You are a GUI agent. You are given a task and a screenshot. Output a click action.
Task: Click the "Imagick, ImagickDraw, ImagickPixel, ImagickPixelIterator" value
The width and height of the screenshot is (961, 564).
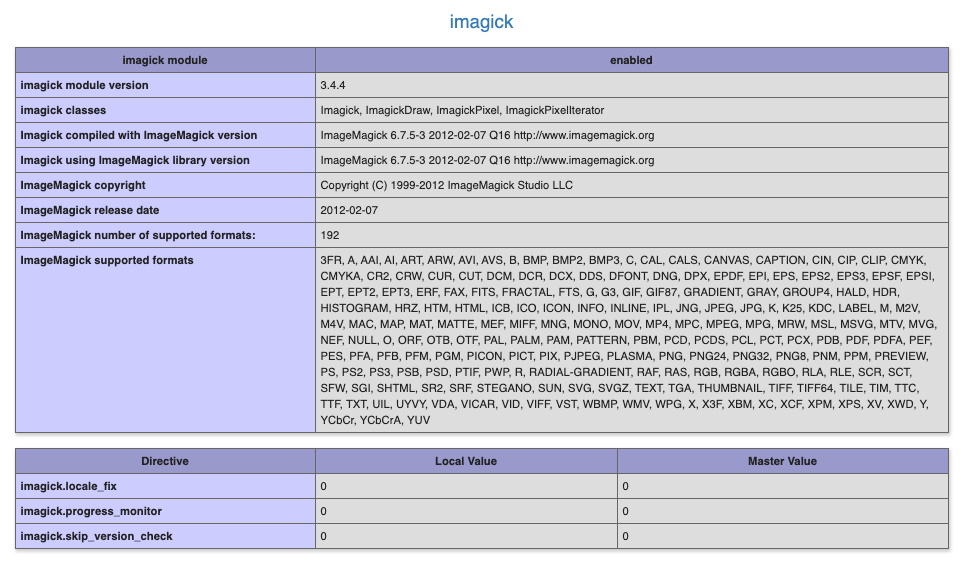pos(462,110)
